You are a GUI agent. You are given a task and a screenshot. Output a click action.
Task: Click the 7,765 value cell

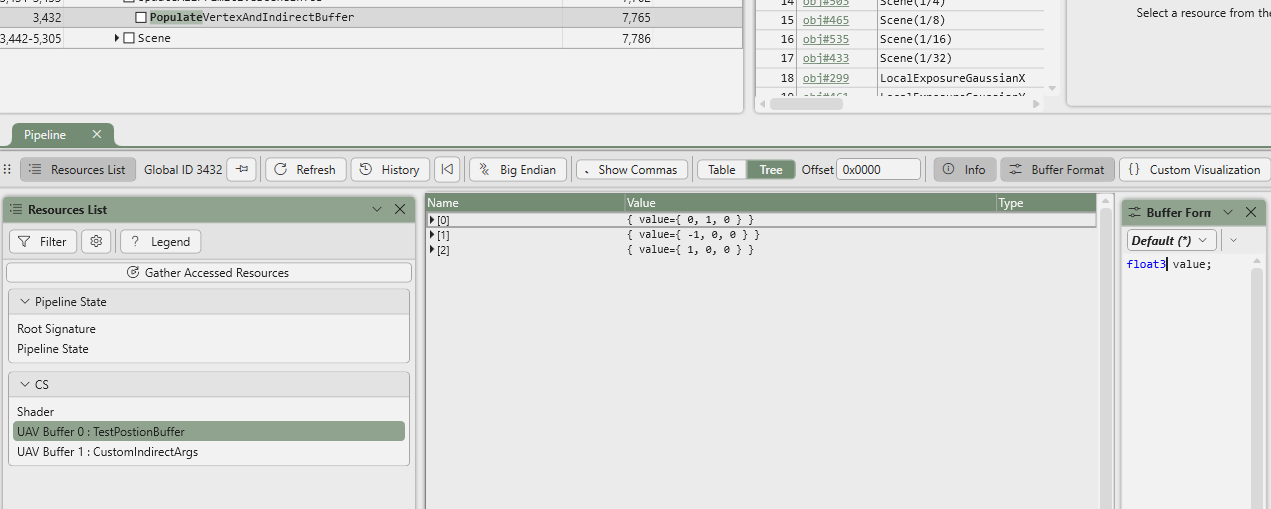pyautogui.click(x=652, y=17)
